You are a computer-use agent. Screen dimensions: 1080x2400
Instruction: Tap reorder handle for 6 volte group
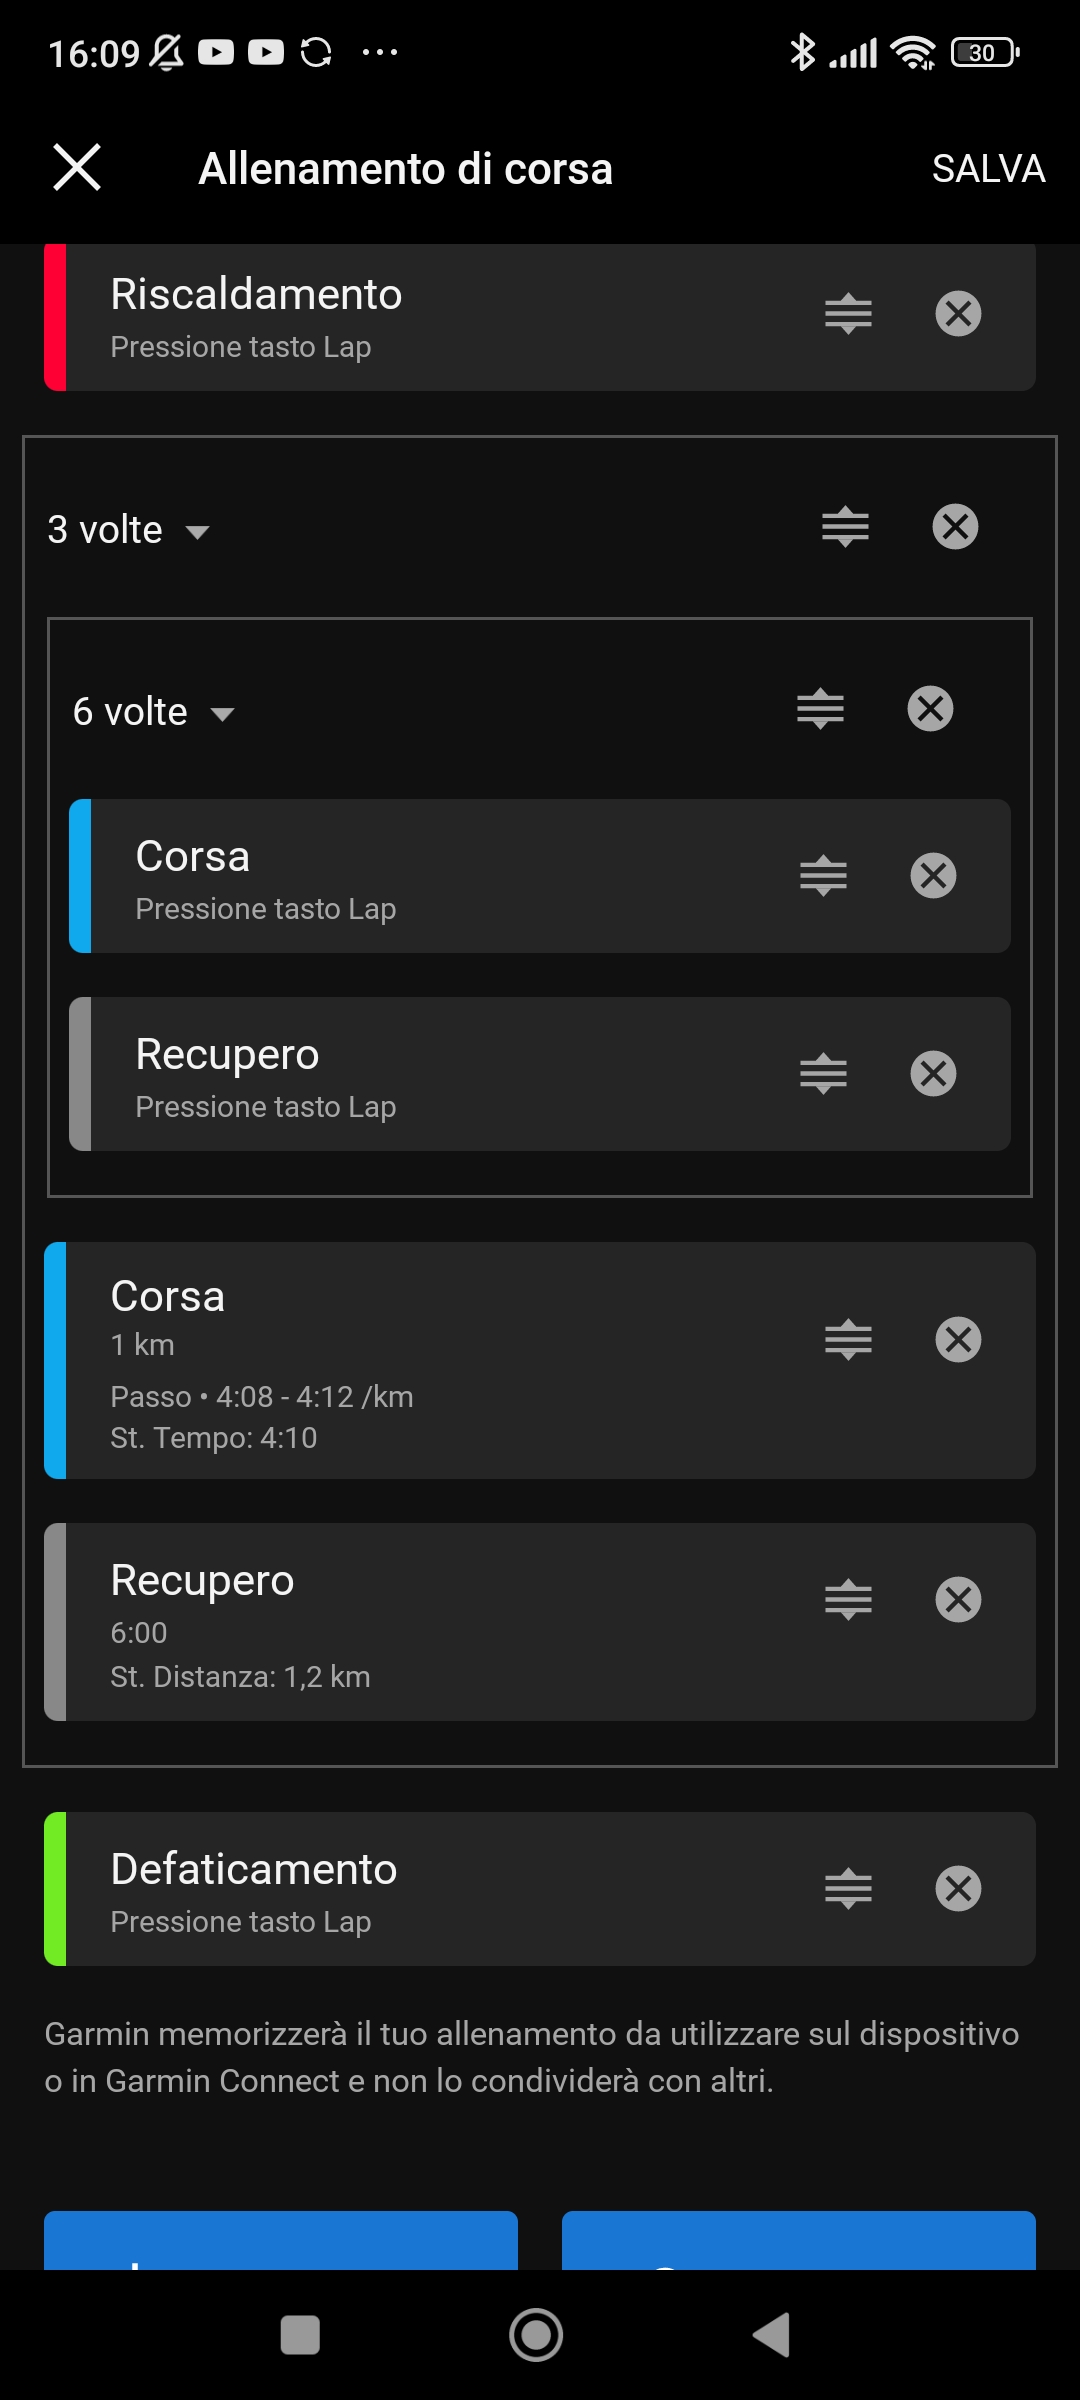tap(820, 709)
